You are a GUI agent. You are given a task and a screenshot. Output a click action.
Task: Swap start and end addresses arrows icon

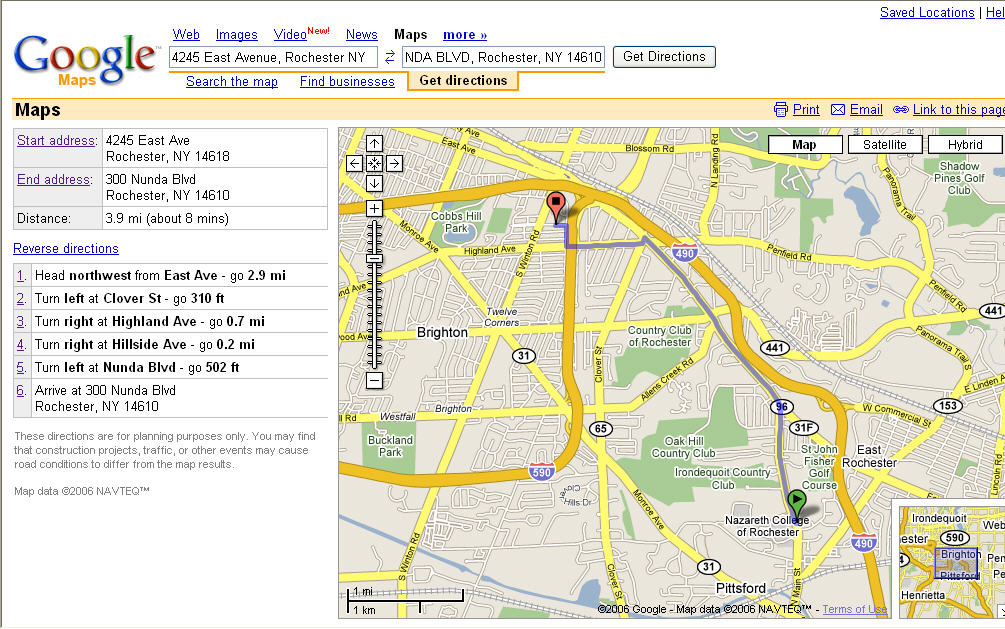(390, 57)
